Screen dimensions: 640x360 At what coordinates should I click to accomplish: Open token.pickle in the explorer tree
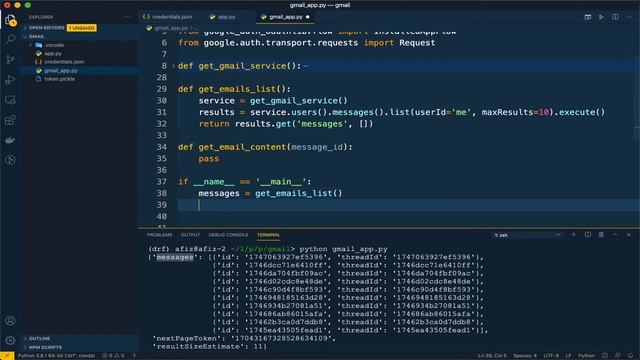point(80,79)
